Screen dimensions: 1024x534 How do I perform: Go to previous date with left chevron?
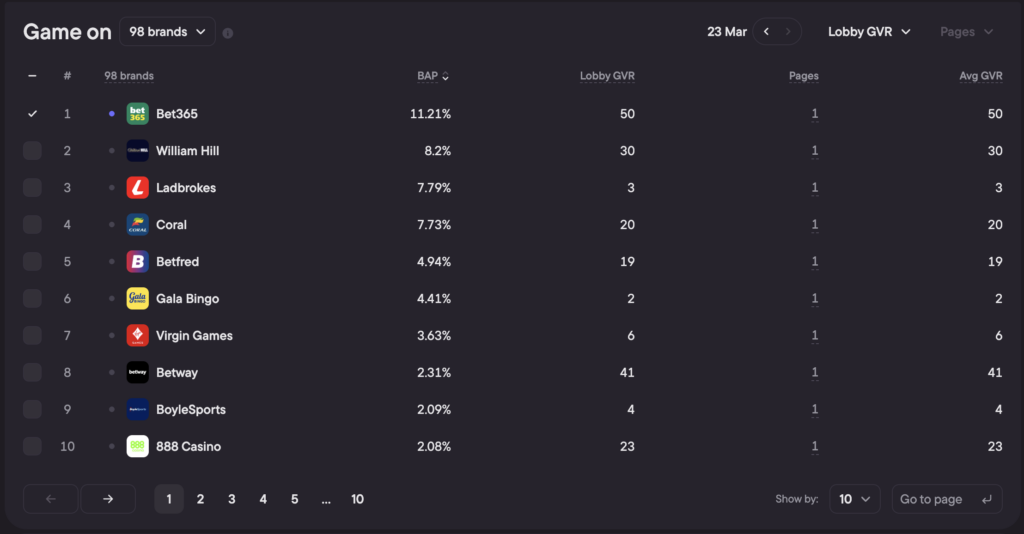click(x=766, y=32)
